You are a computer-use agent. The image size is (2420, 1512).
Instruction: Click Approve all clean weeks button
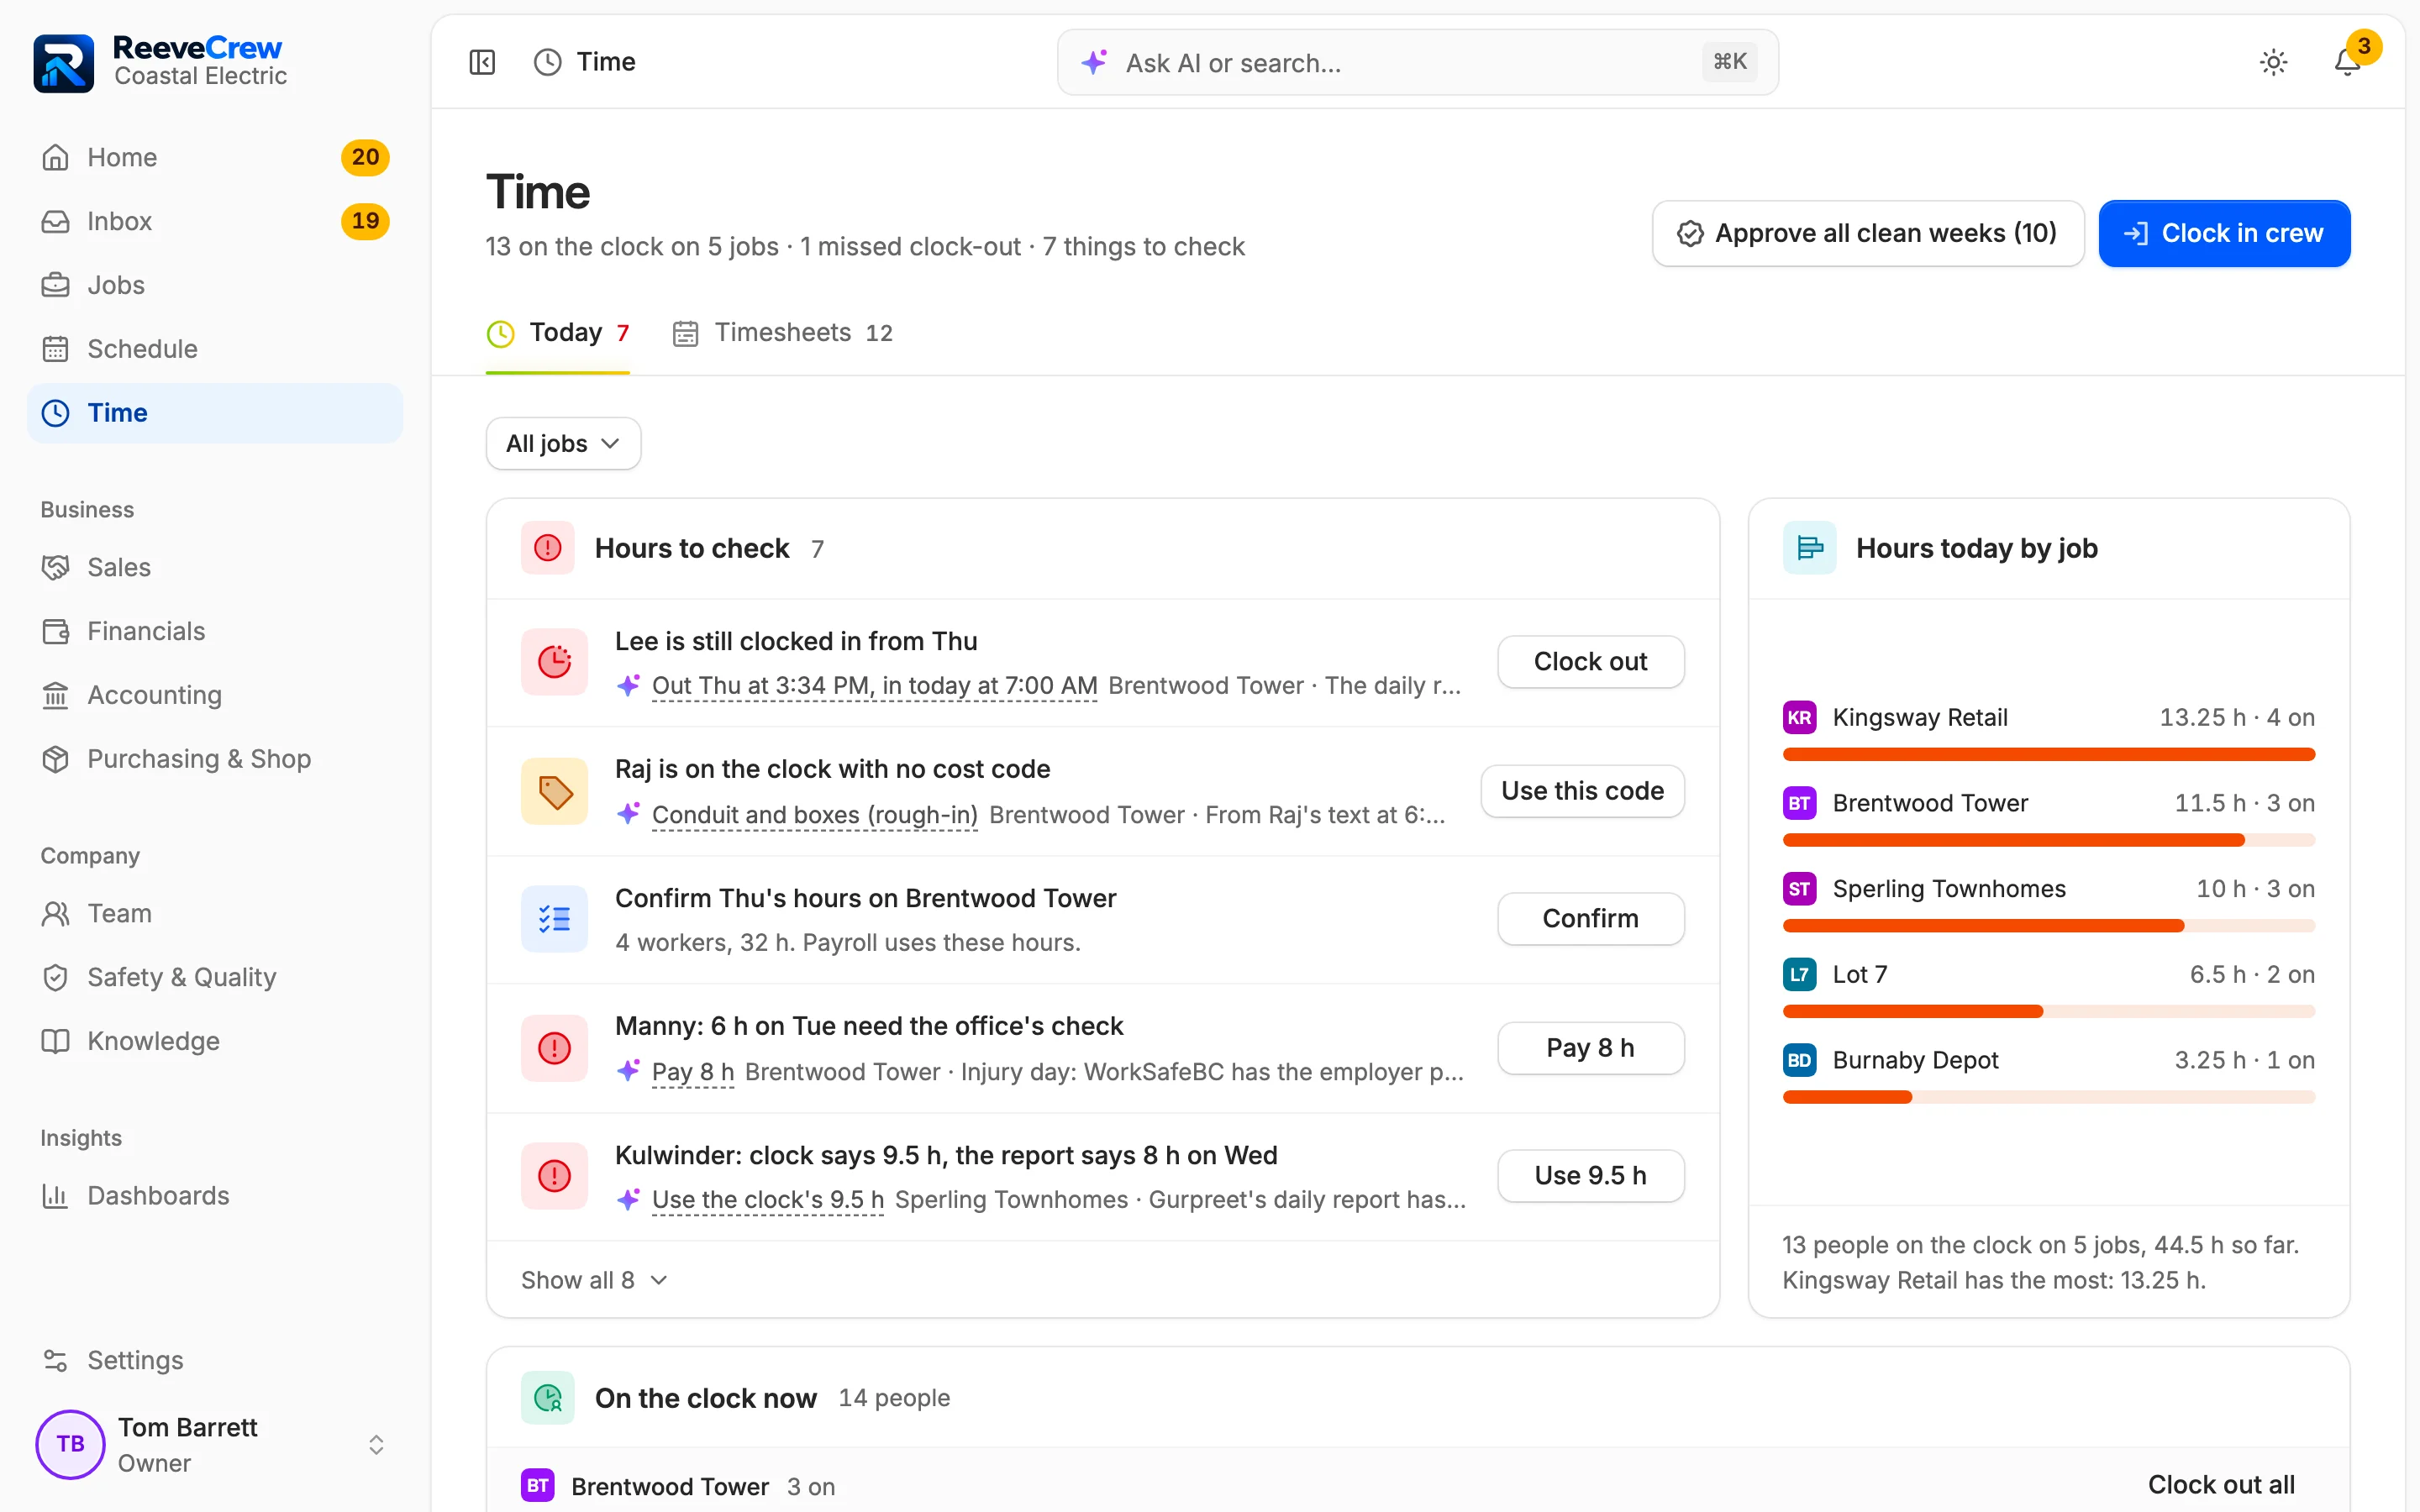coord(1867,233)
